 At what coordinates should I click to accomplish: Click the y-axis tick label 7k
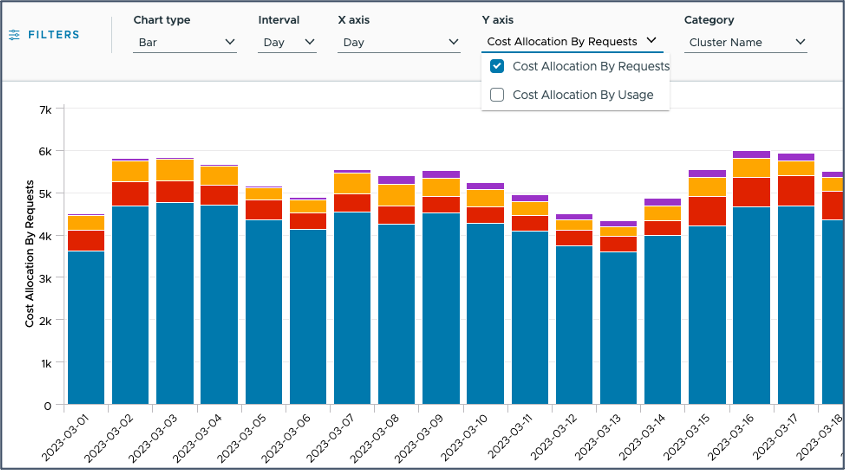point(46,110)
